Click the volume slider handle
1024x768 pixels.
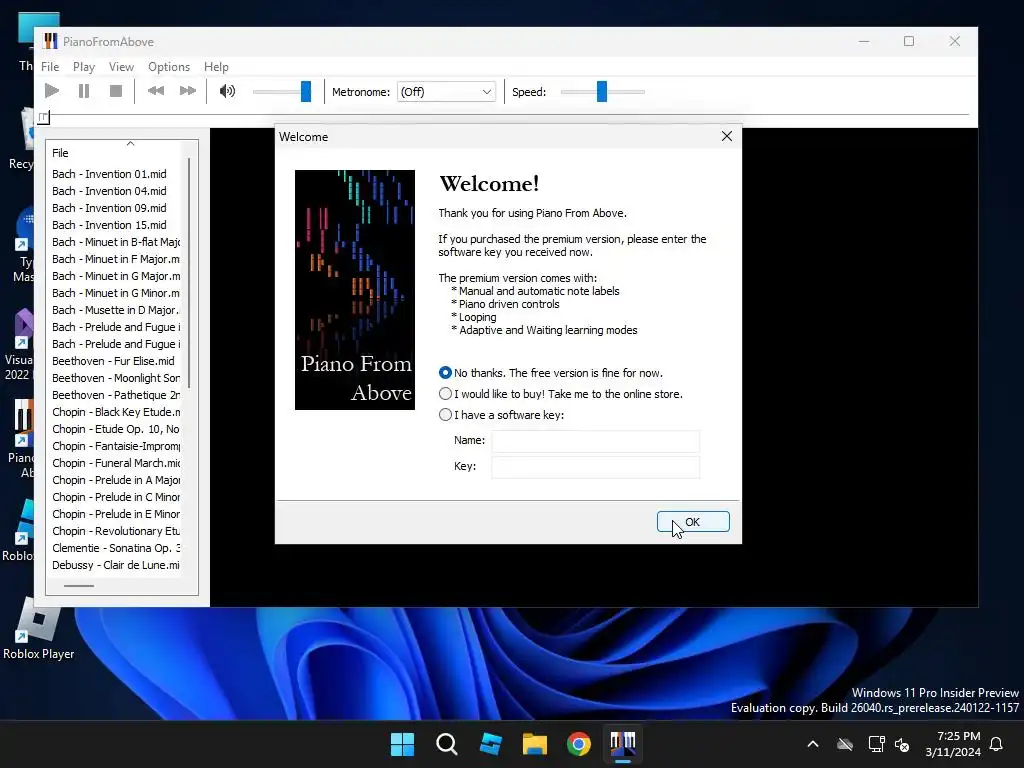306,91
